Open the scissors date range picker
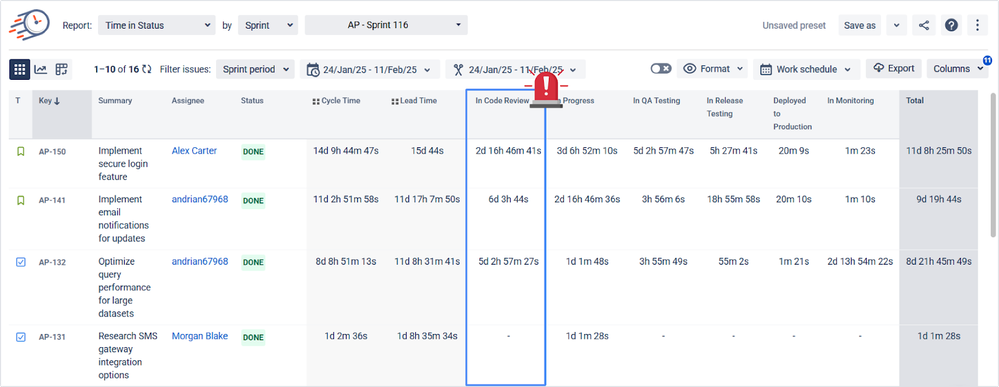 (x=515, y=69)
